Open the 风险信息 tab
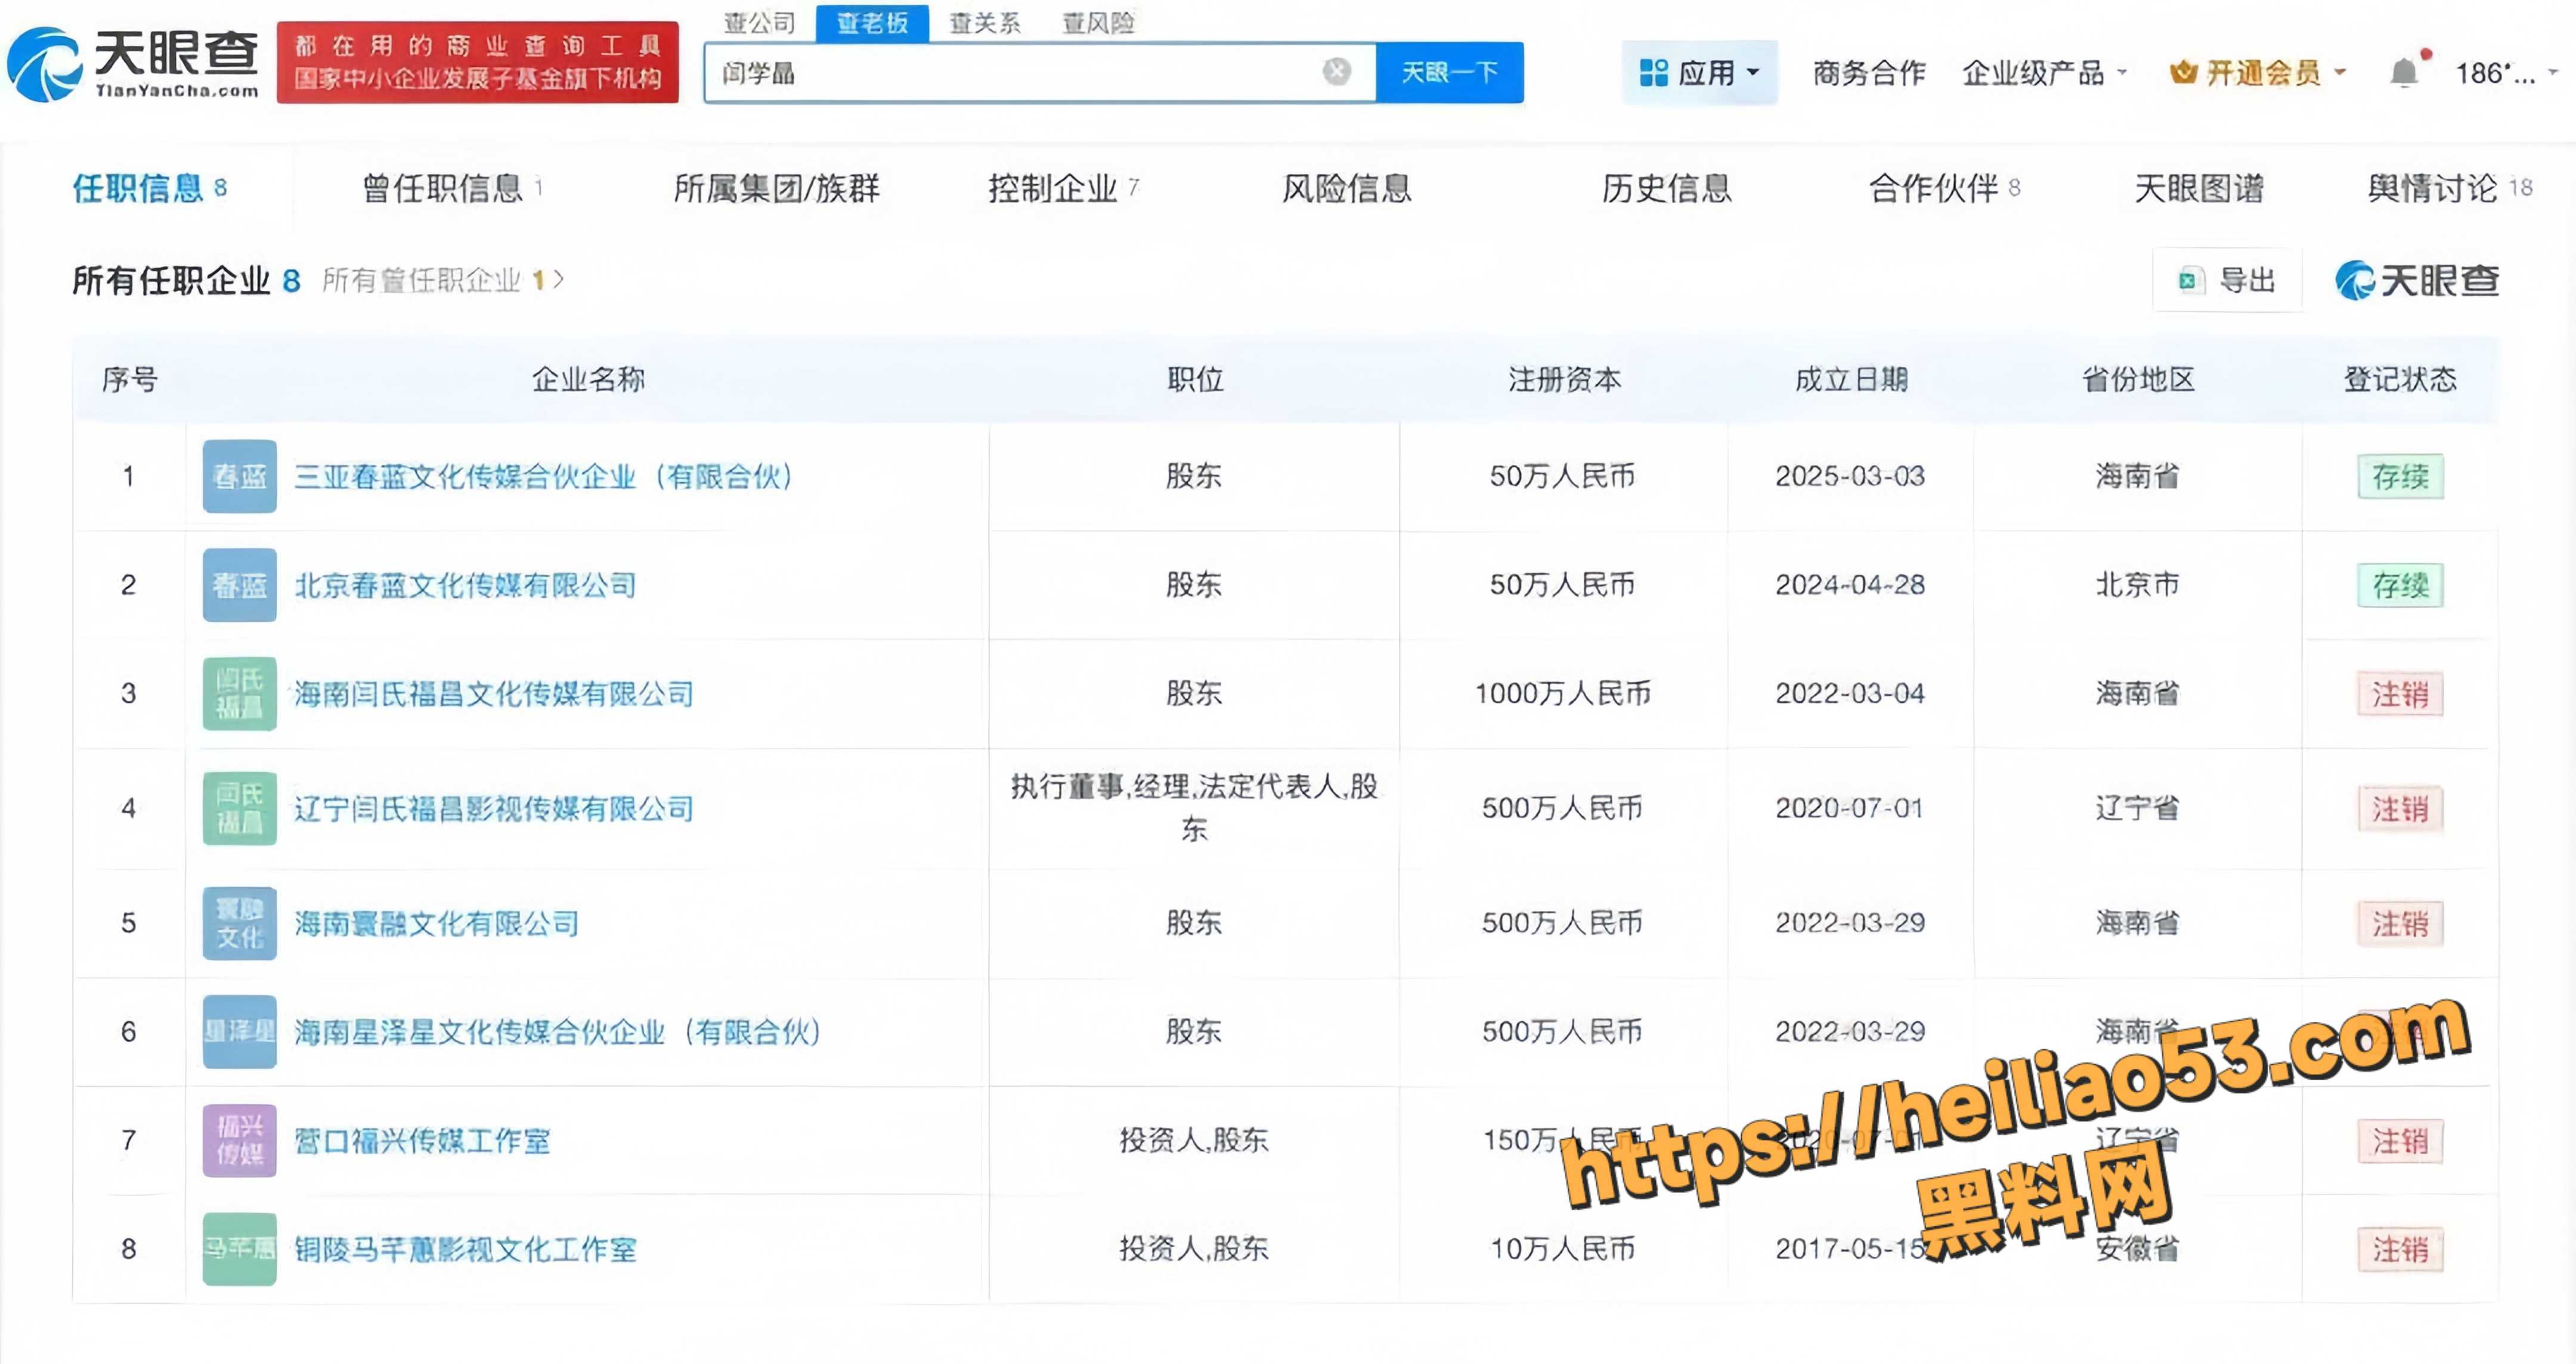The height and width of the screenshot is (1364, 2576). (x=1346, y=188)
